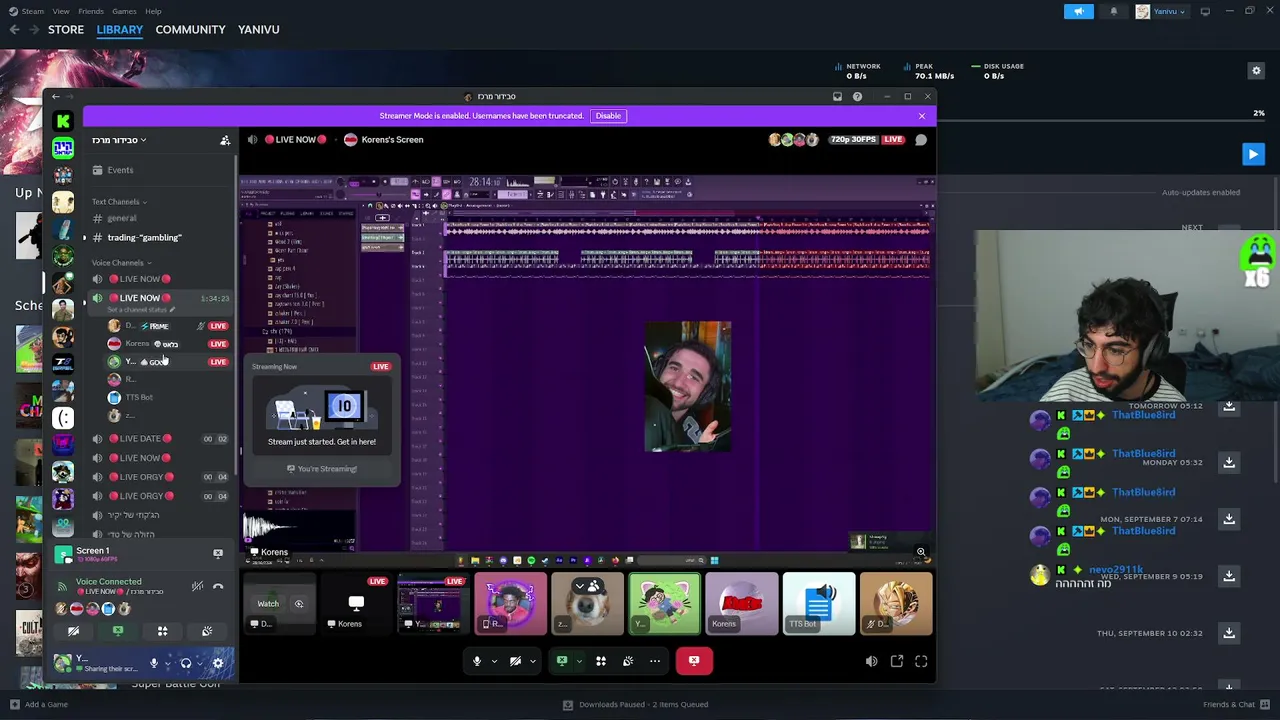Toggle camera button in the left voice panel
1280x720 pixels.
click(73, 631)
